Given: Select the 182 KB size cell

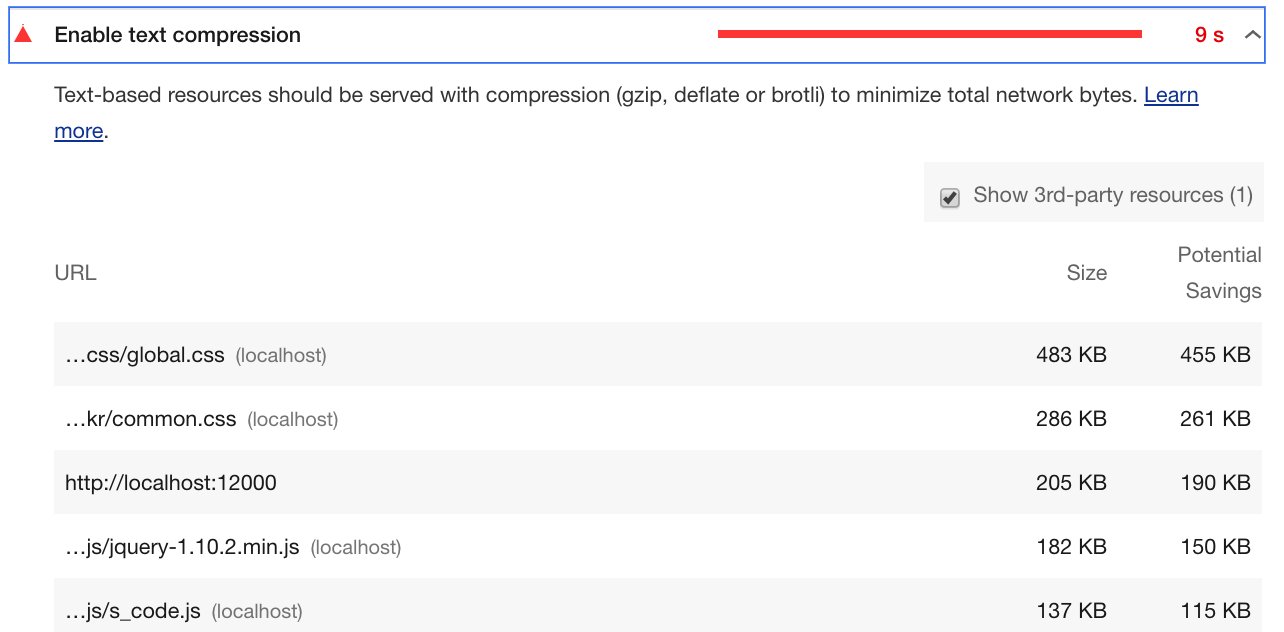Looking at the screenshot, I should [1071, 547].
